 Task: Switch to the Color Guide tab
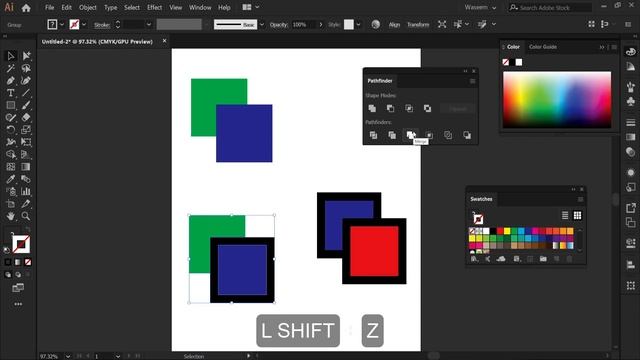[543, 47]
